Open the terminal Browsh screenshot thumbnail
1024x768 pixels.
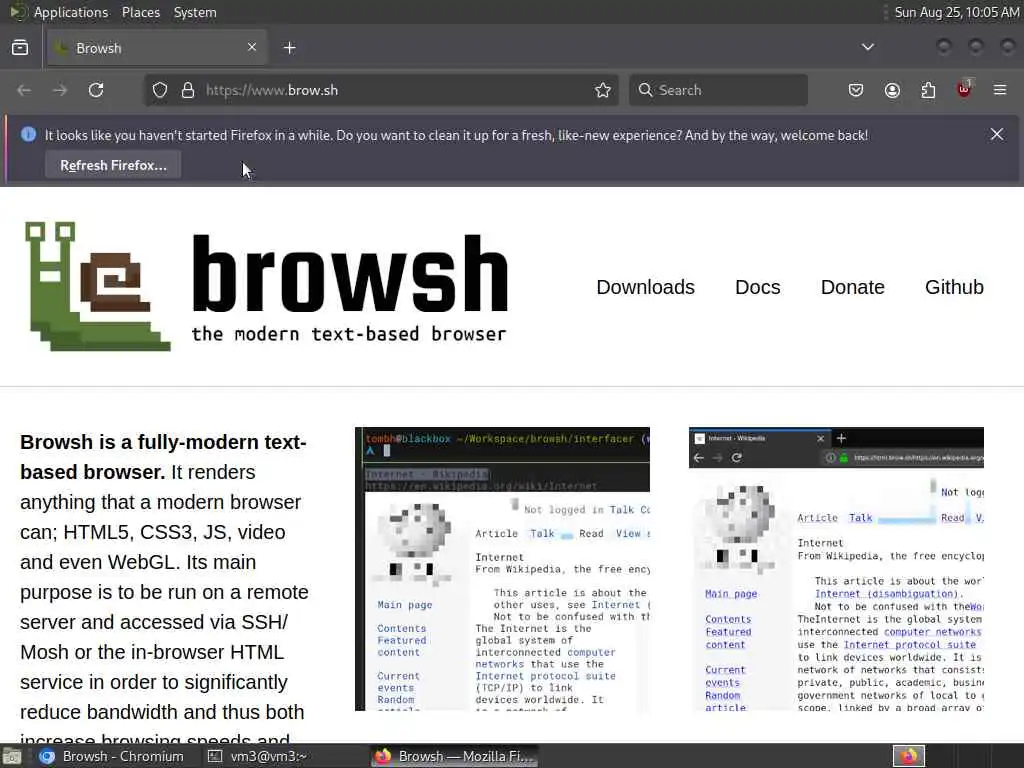[502, 569]
